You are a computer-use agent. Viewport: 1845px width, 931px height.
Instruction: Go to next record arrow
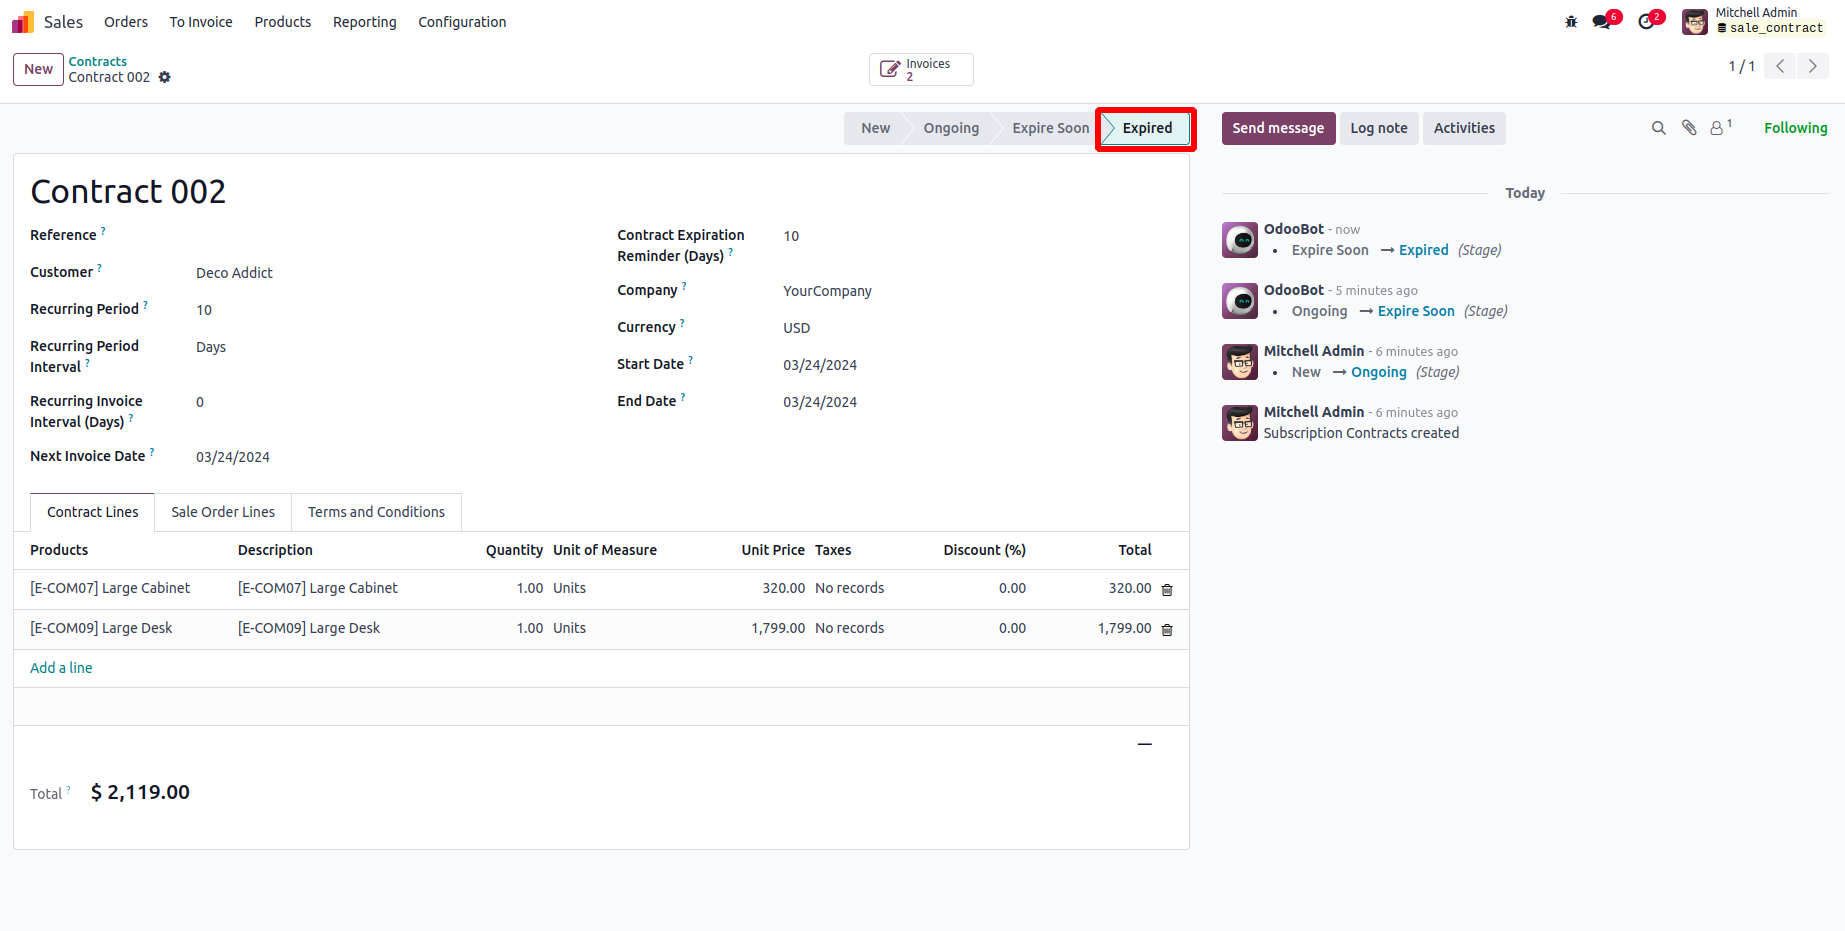pyautogui.click(x=1812, y=66)
